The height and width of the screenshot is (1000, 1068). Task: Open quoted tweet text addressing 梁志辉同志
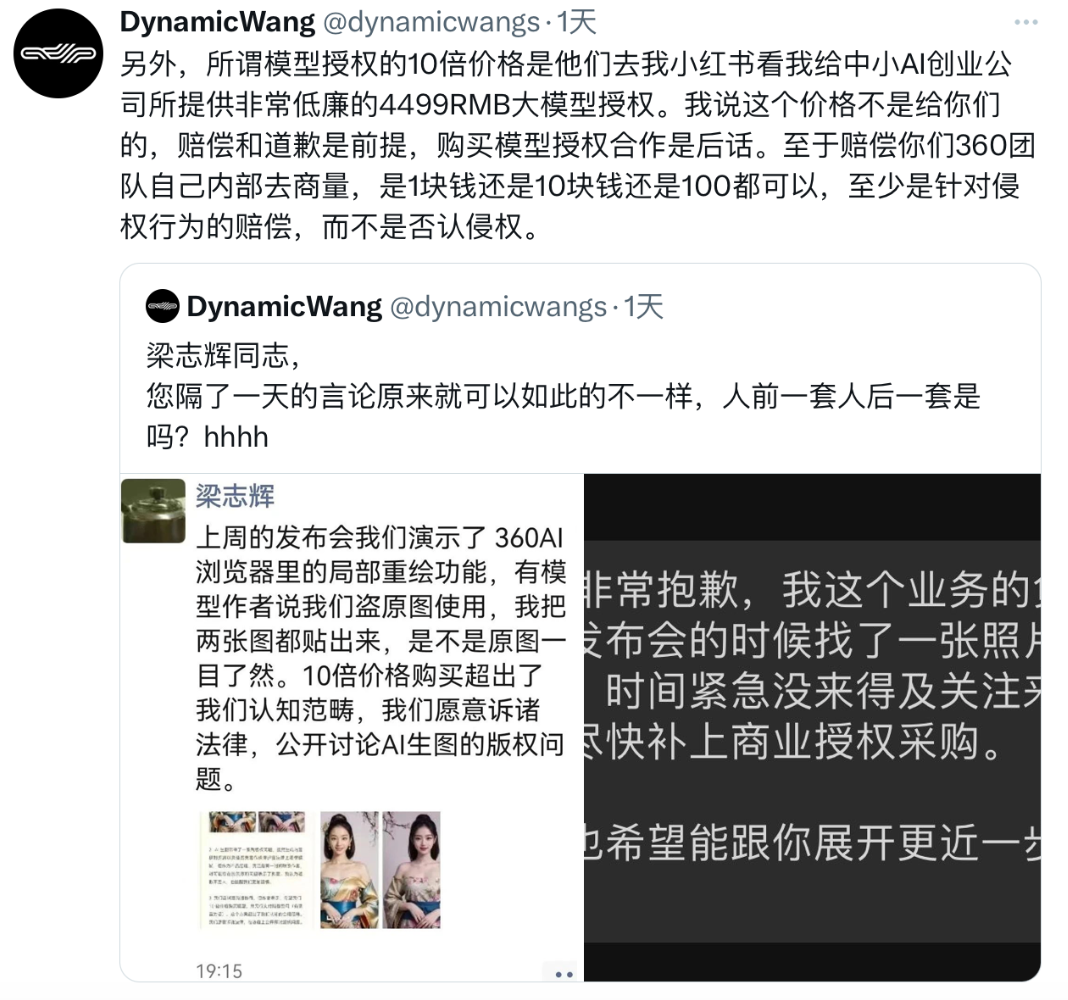tap(563, 396)
